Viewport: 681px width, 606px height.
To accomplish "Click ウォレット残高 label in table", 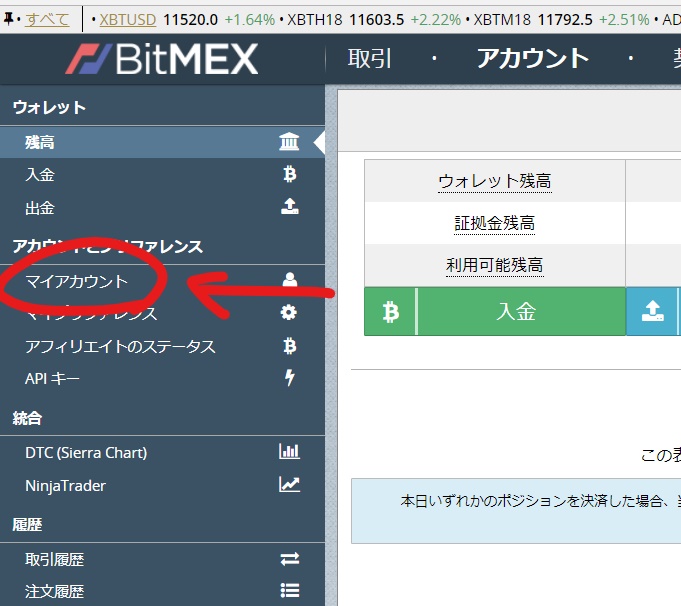I will (495, 181).
